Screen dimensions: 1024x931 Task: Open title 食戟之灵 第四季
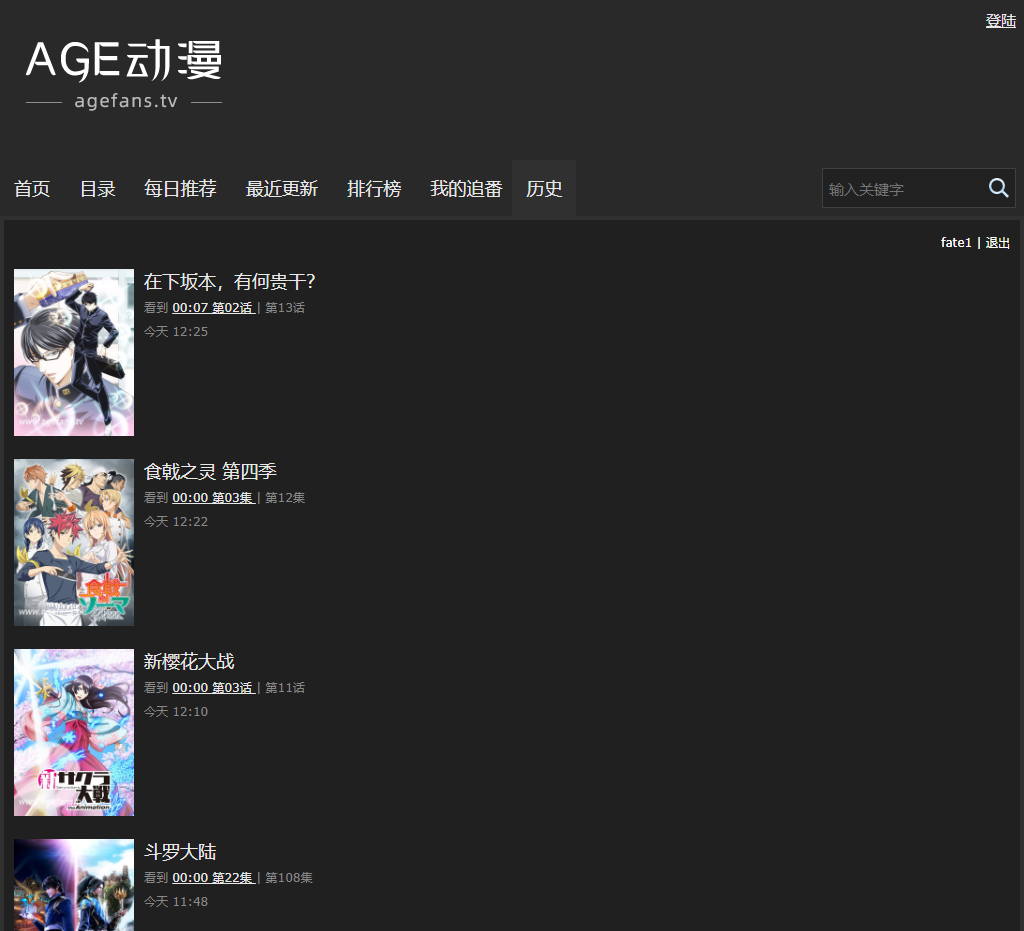(x=210, y=471)
